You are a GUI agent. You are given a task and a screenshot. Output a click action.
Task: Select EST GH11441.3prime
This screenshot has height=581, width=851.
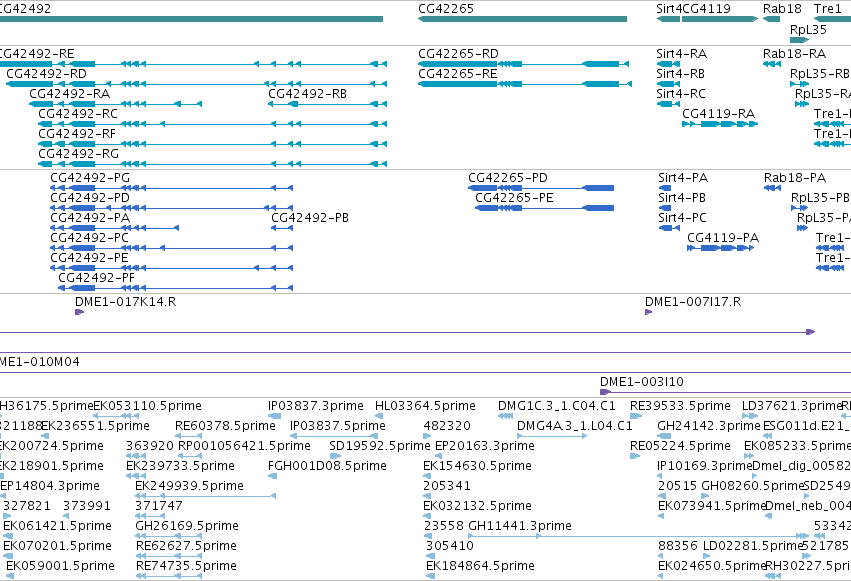coord(639,537)
